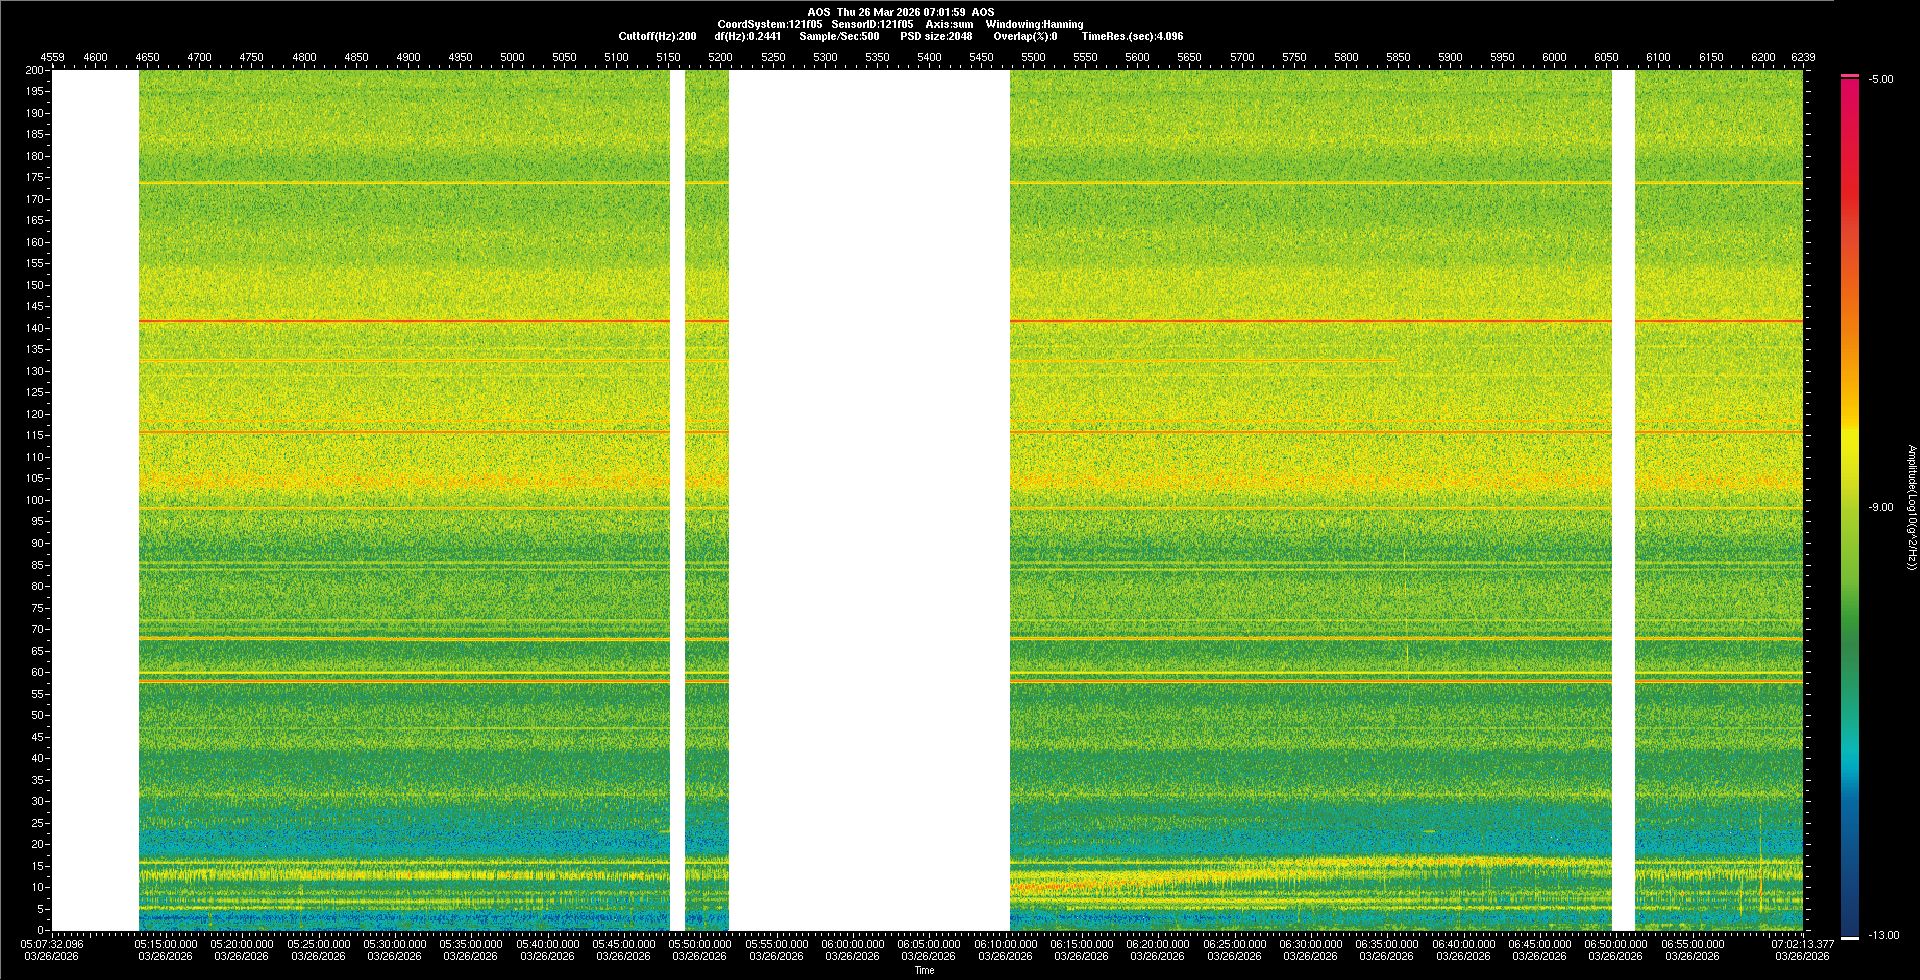Click the -9.00 midpoint of the color bar
1920x980 pixels.
tap(1850, 507)
